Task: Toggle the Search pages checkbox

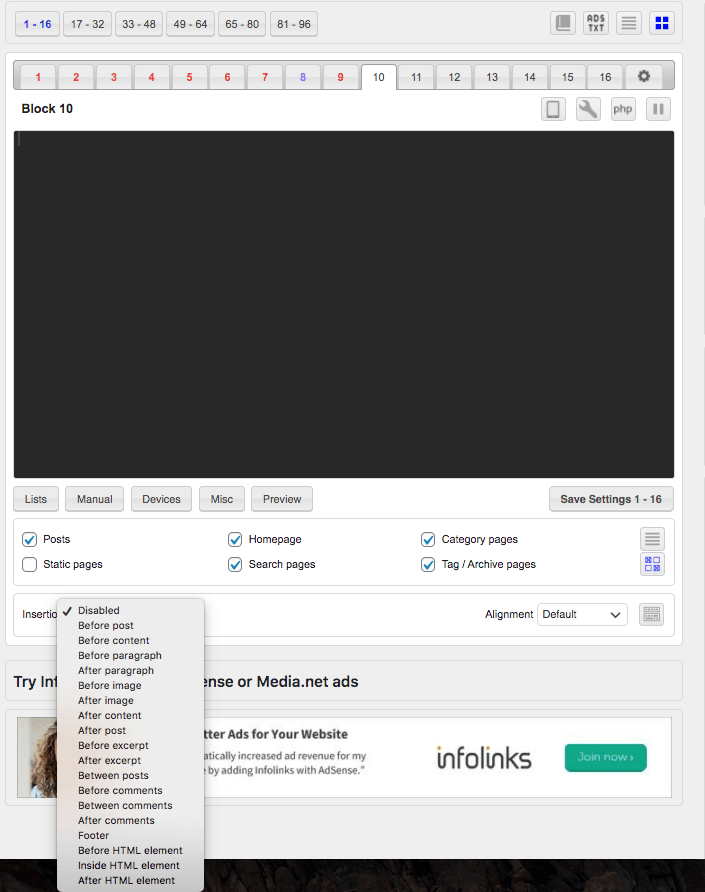Action: tap(235, 564)
